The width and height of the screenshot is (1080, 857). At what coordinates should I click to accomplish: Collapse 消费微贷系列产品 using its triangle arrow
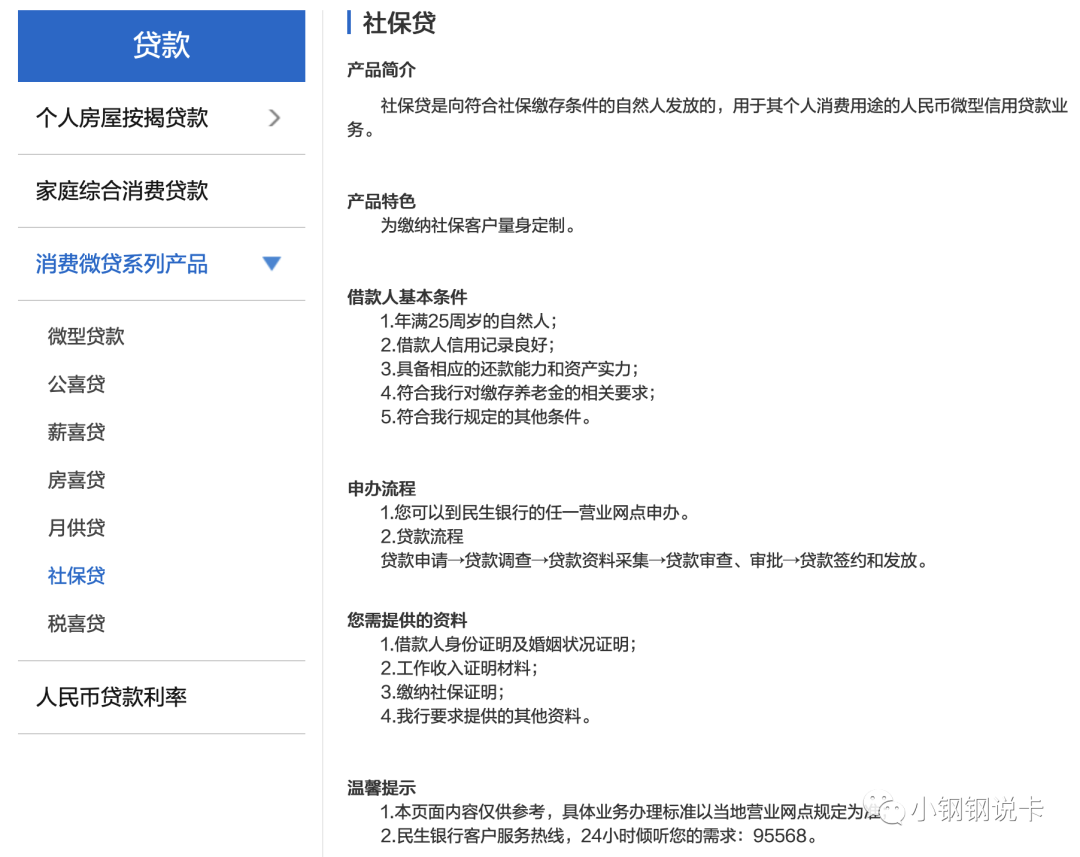271,263
